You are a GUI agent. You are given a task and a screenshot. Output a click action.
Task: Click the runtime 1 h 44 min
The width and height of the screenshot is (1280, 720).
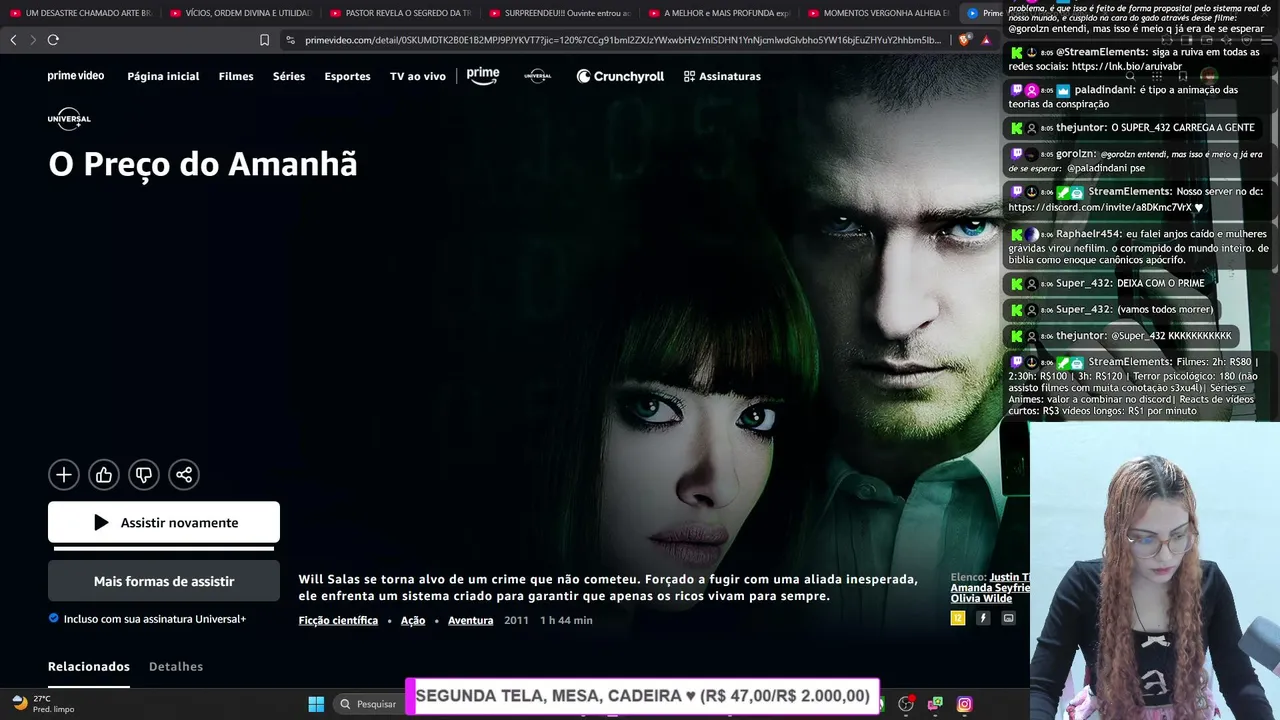[x=566, y=620]
